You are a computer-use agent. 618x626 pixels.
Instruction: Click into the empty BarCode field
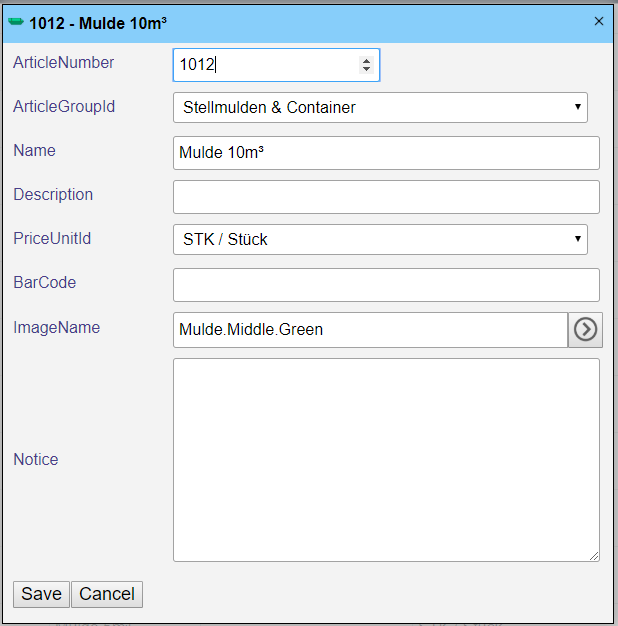[x=386, y=285]
